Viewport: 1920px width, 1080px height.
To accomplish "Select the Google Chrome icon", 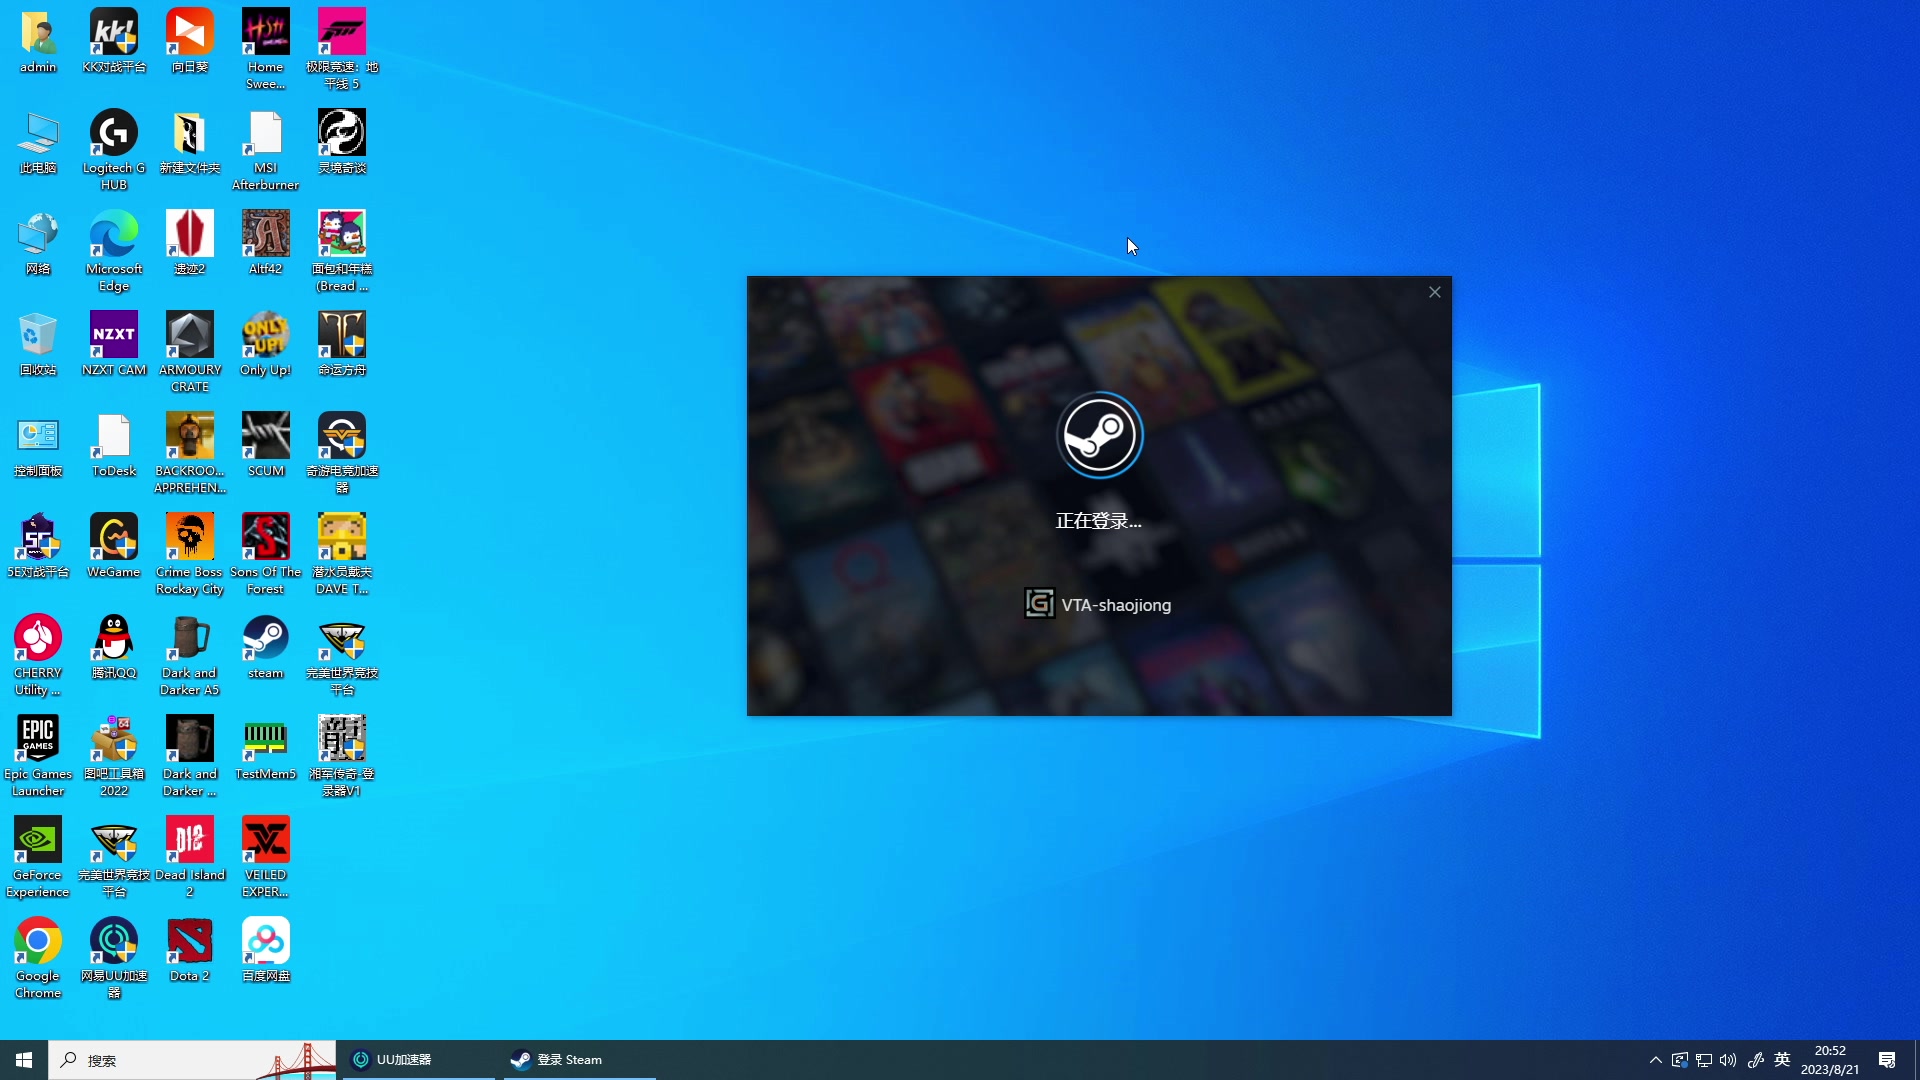I will 38,958.
